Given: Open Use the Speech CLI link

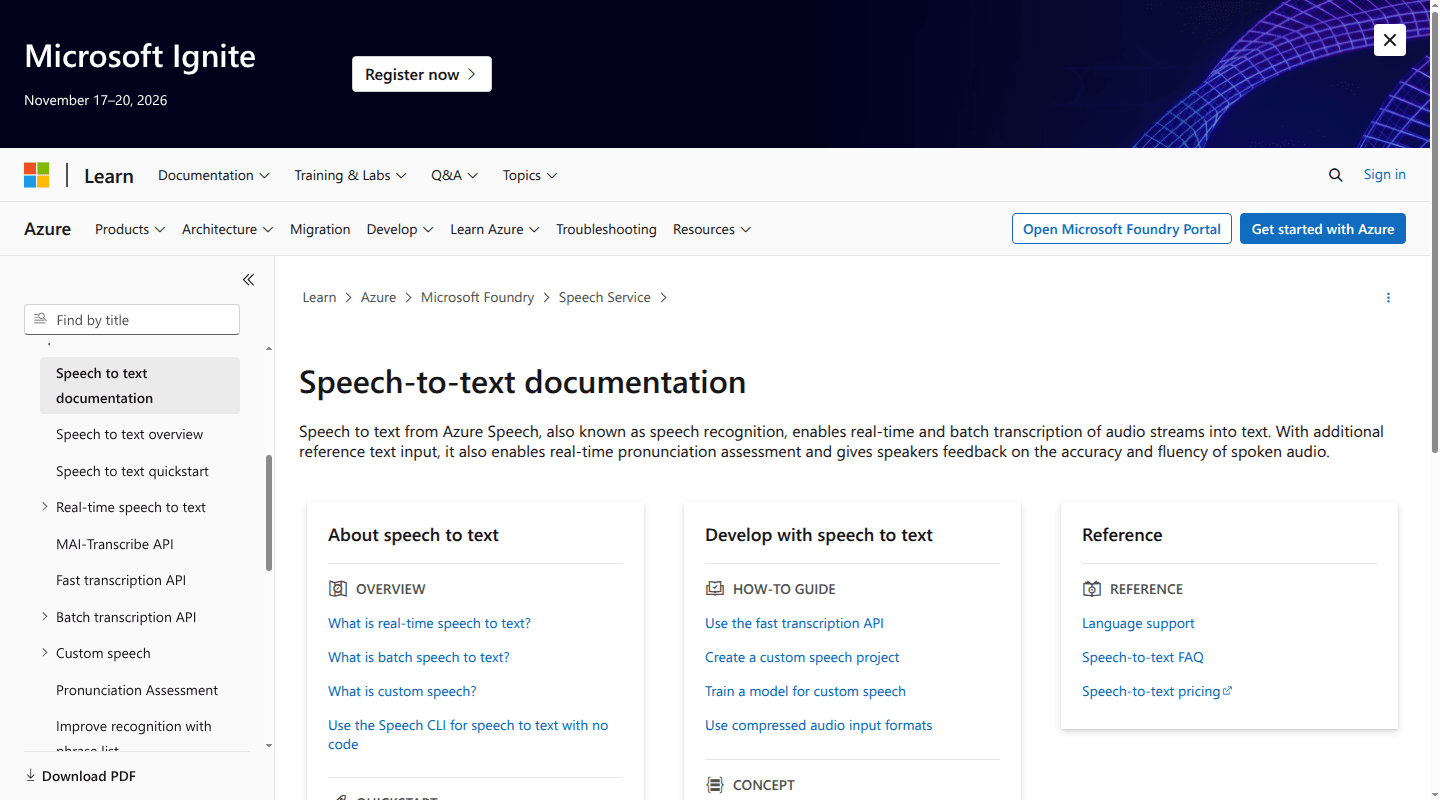Looking at the screenshot, I should tap(468, 734).
